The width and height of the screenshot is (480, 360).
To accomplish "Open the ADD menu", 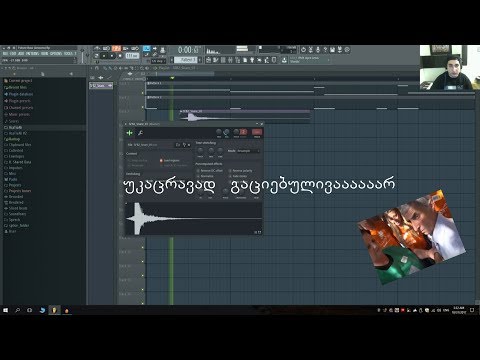I will pos(21,54).
